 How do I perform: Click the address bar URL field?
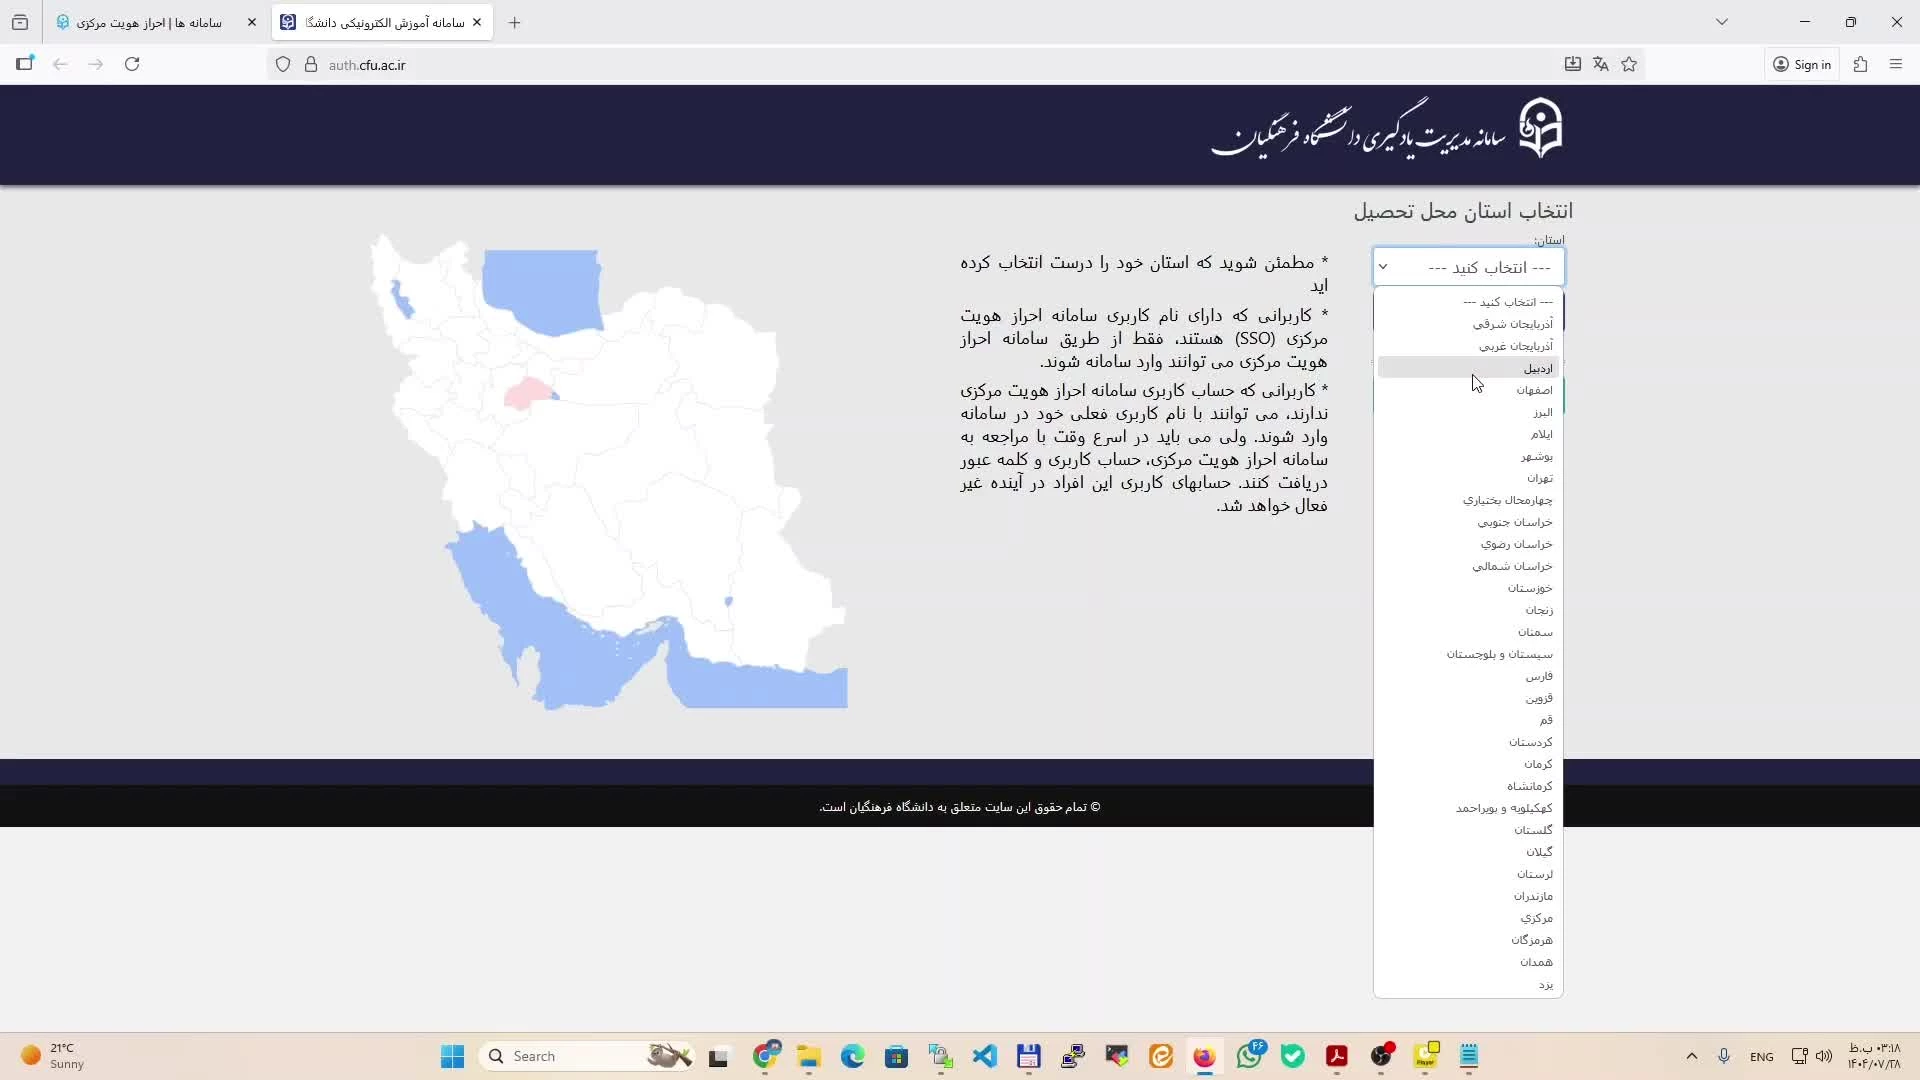tap(800, 64)
